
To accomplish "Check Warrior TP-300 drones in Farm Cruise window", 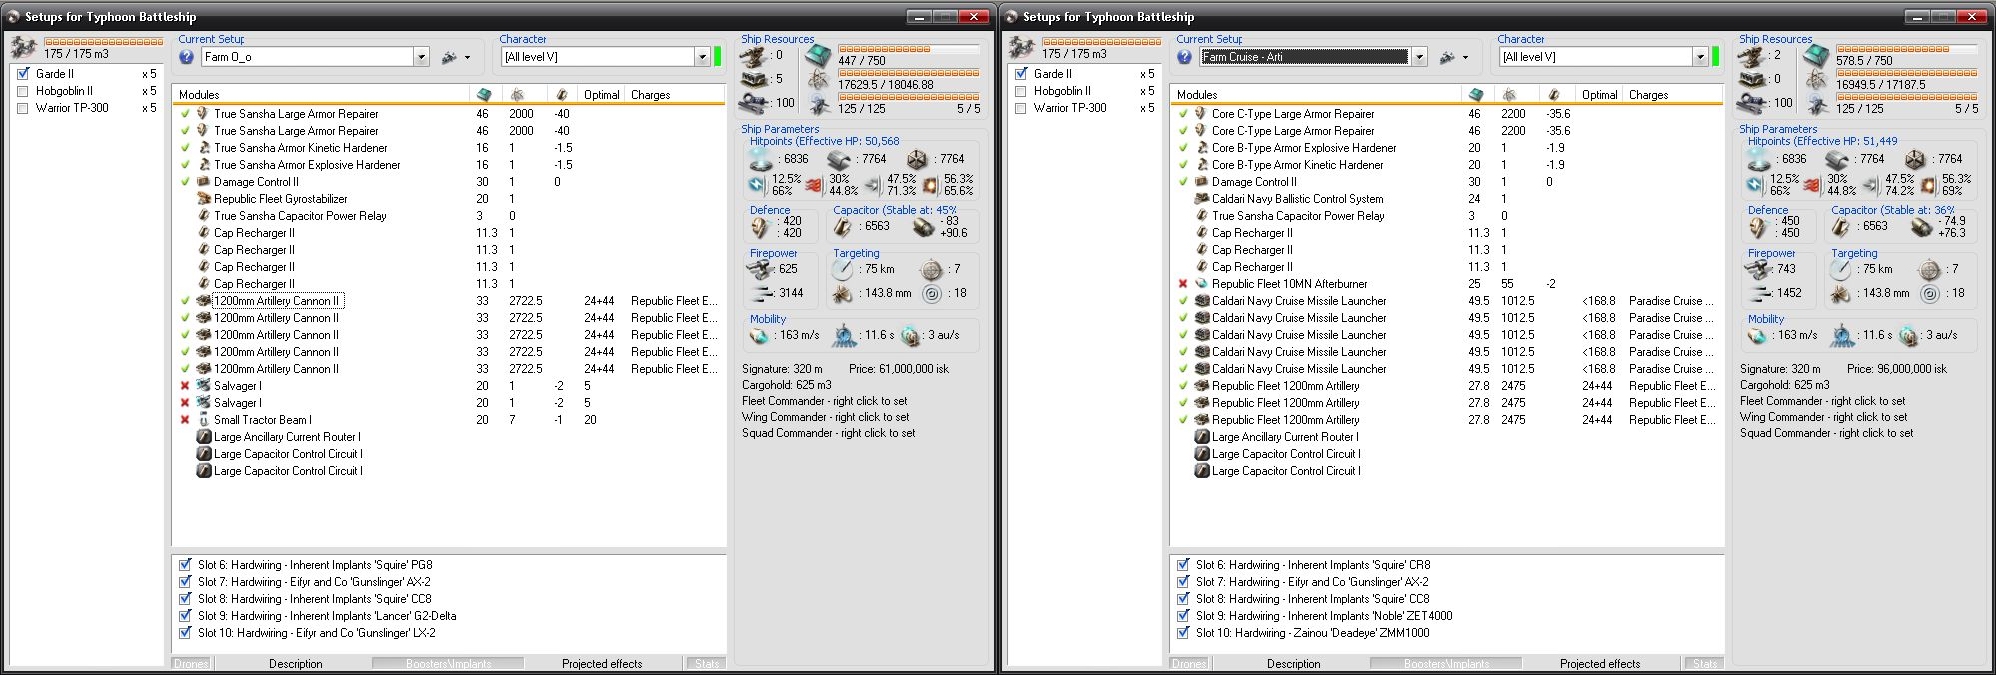I will pyautogui.click(x=1021, y=108).
